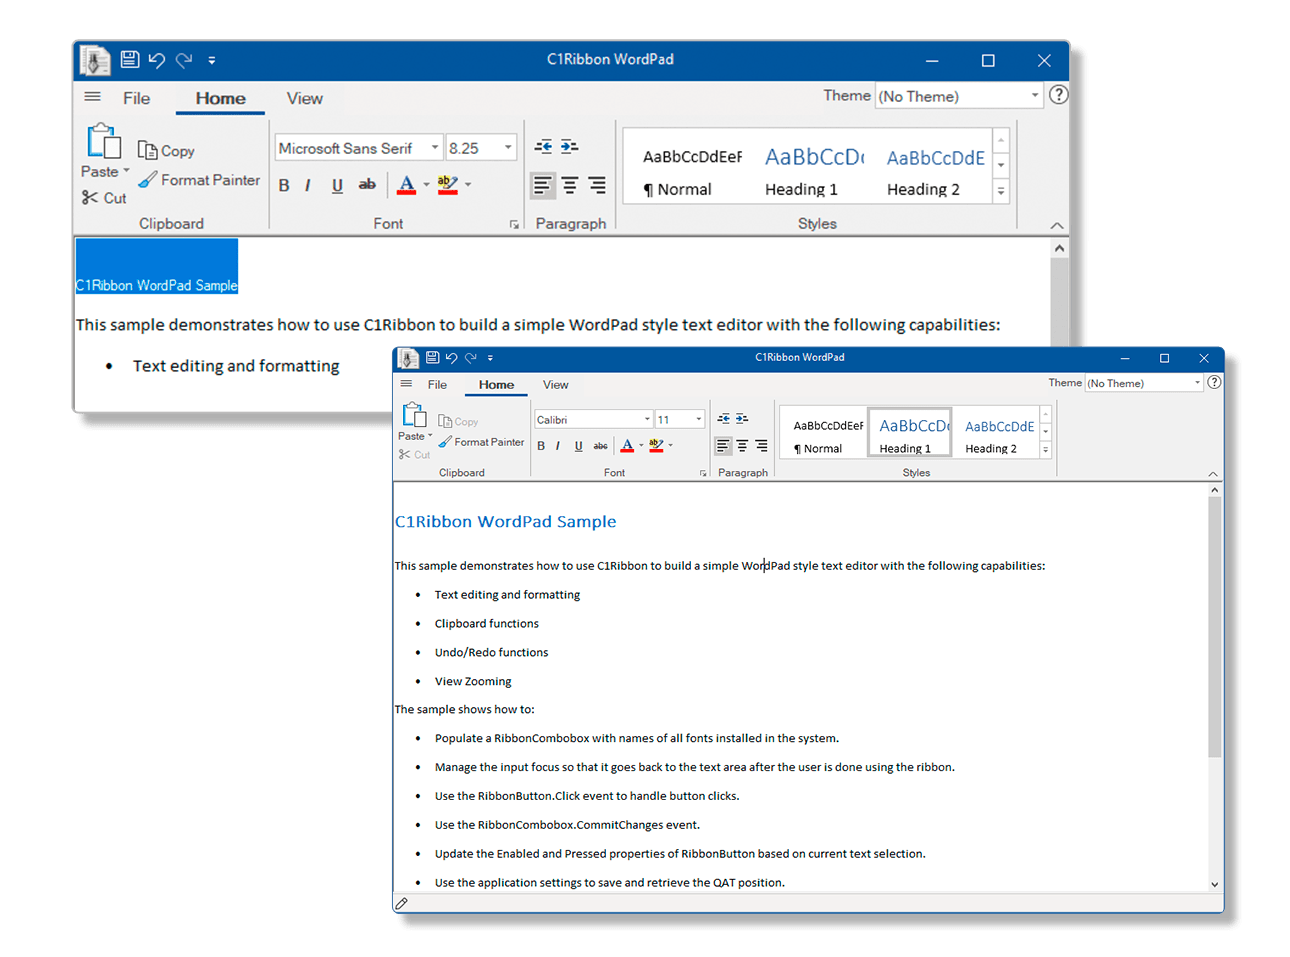The height and width of the screenshot is (957, 1290).
Task: Toggle bold formatting
Action: (x=283, y=184)
